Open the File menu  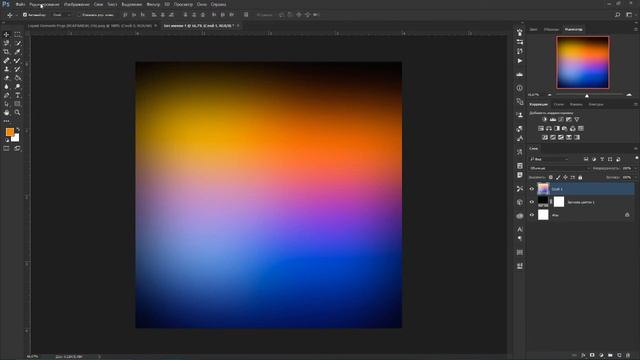tap(20, 4)
